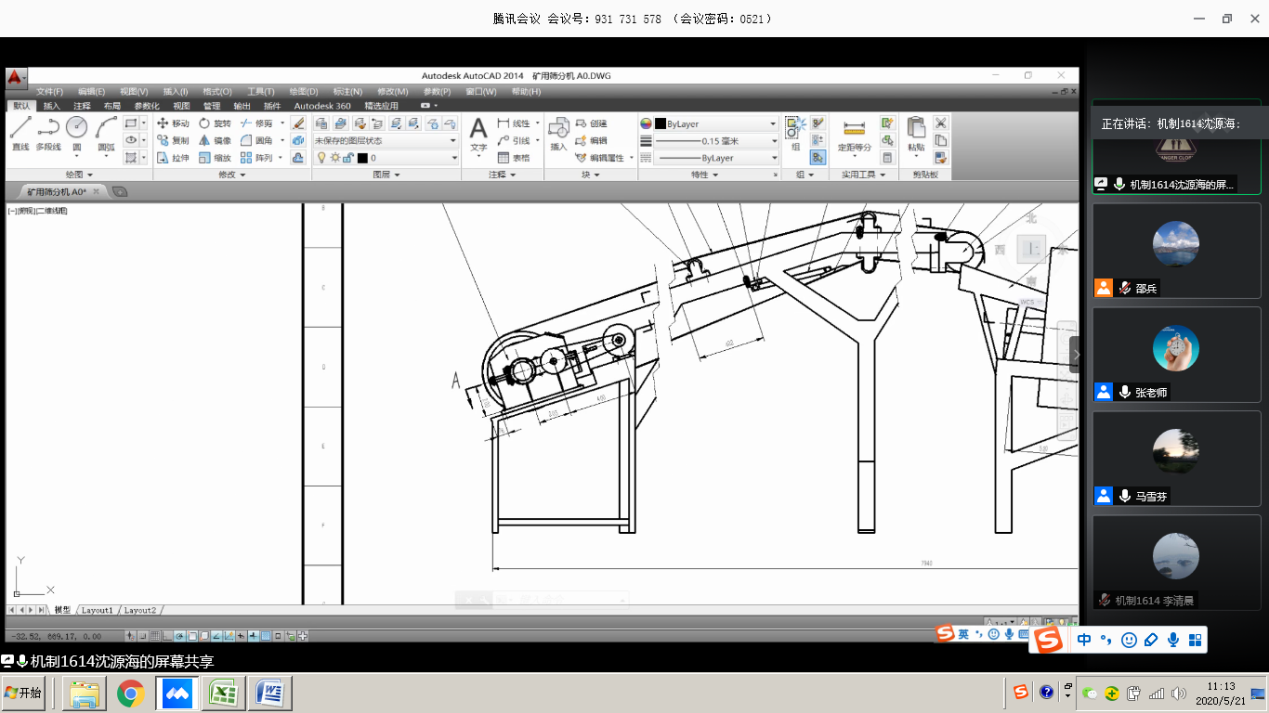
Task: Click the 编辑属性 (Edit Attributes) button
Action: tap(599, 158)
